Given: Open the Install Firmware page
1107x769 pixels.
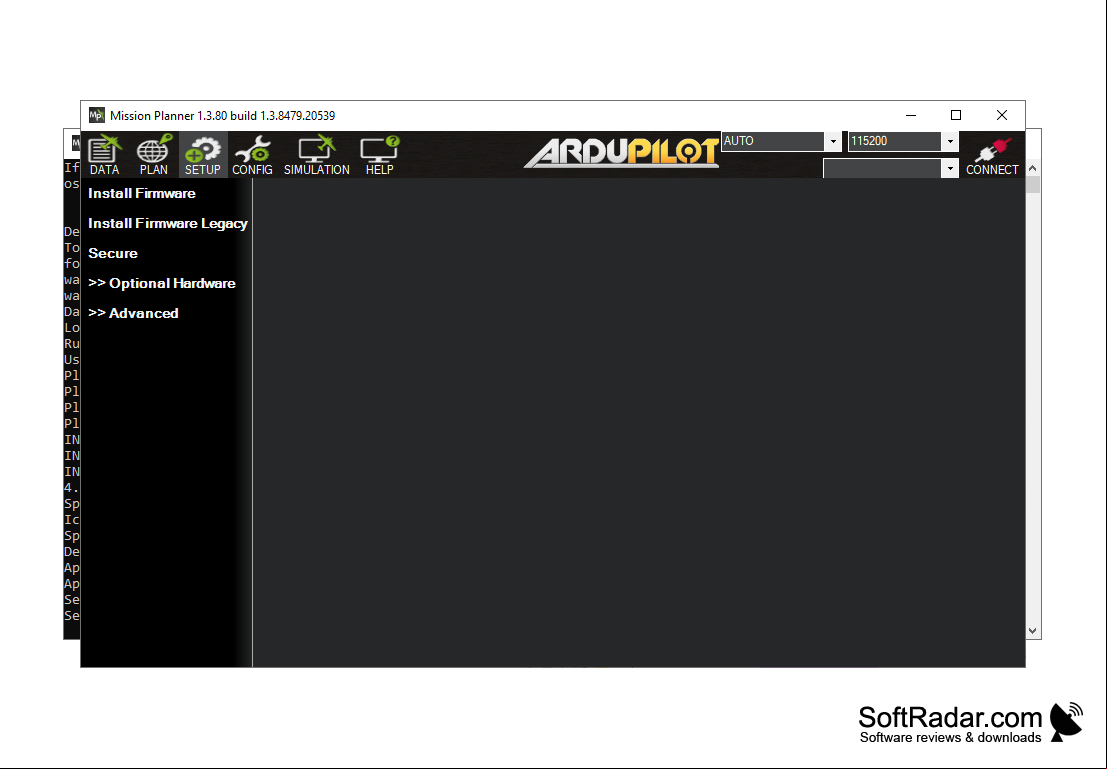Looking at the screenshot, I should [x=142, y=193].
